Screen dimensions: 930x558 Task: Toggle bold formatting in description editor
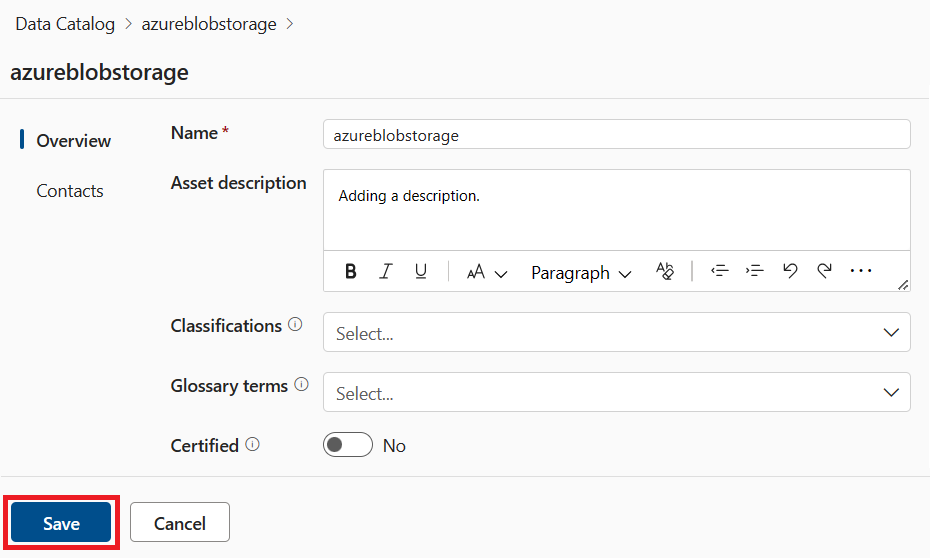point(351,272)
